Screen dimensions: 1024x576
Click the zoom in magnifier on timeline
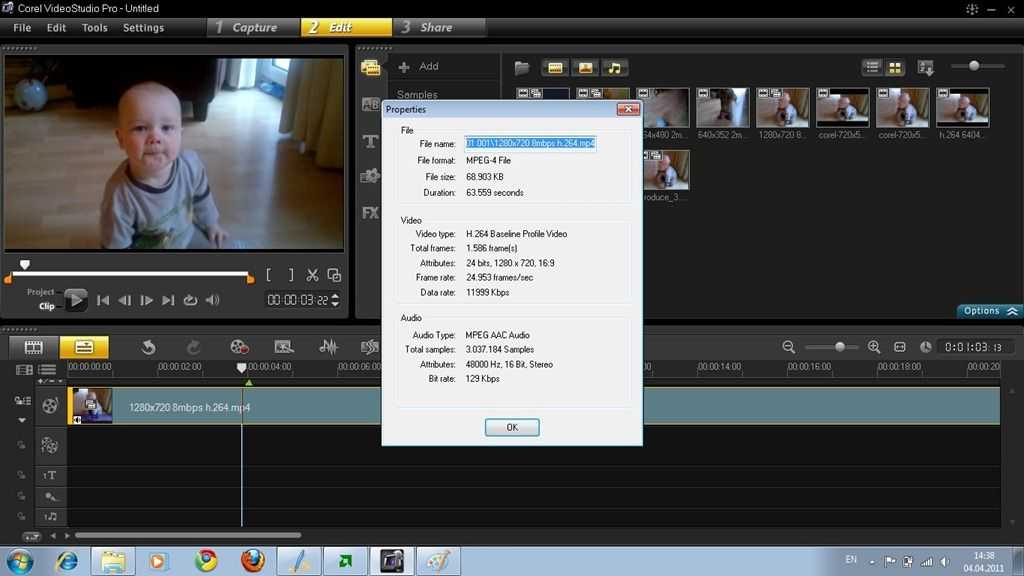point(874,347)
